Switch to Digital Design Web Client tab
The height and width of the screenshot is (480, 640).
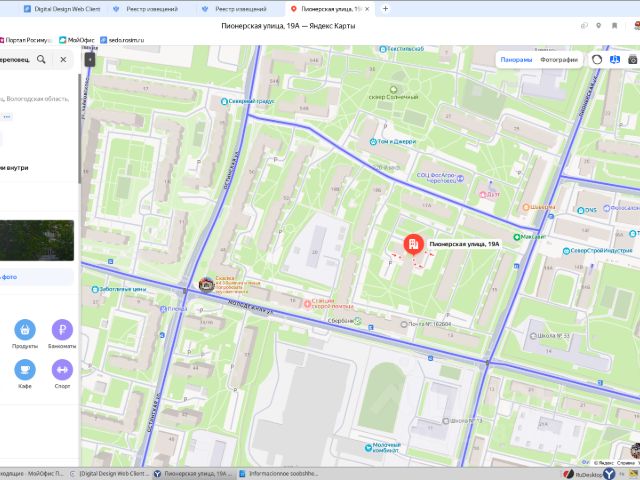62,9
